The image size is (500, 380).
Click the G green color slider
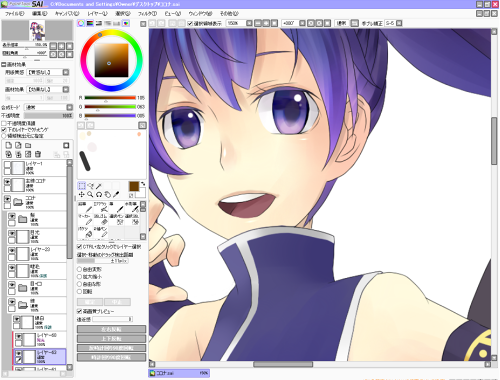click(110, 107)
